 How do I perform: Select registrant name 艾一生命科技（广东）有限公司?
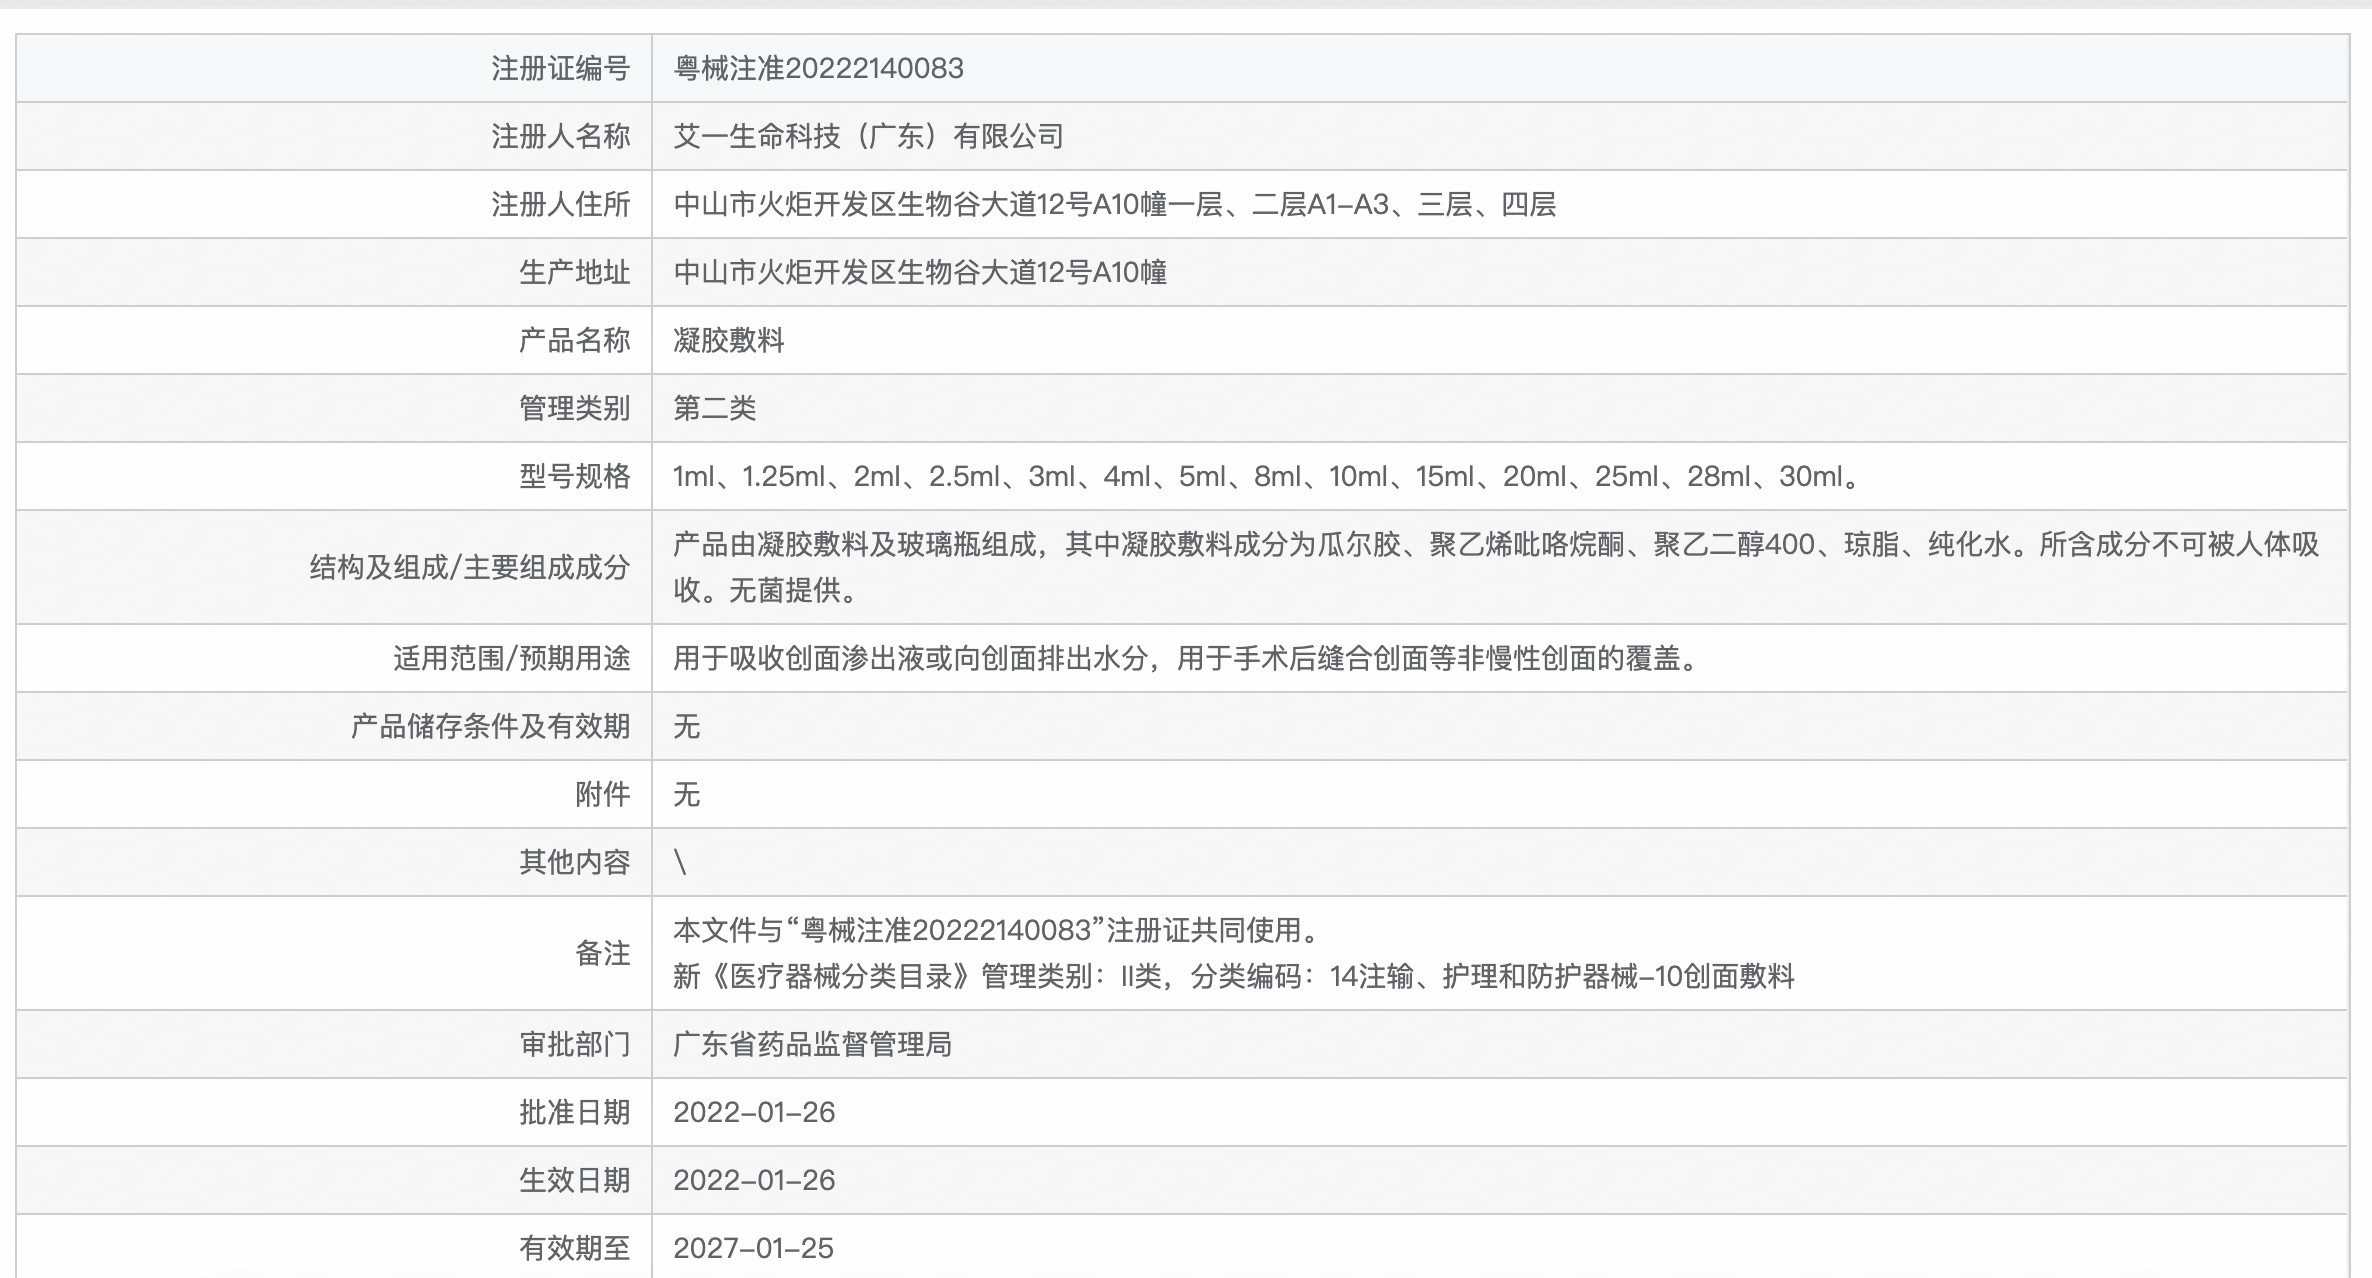coord(868,136)
